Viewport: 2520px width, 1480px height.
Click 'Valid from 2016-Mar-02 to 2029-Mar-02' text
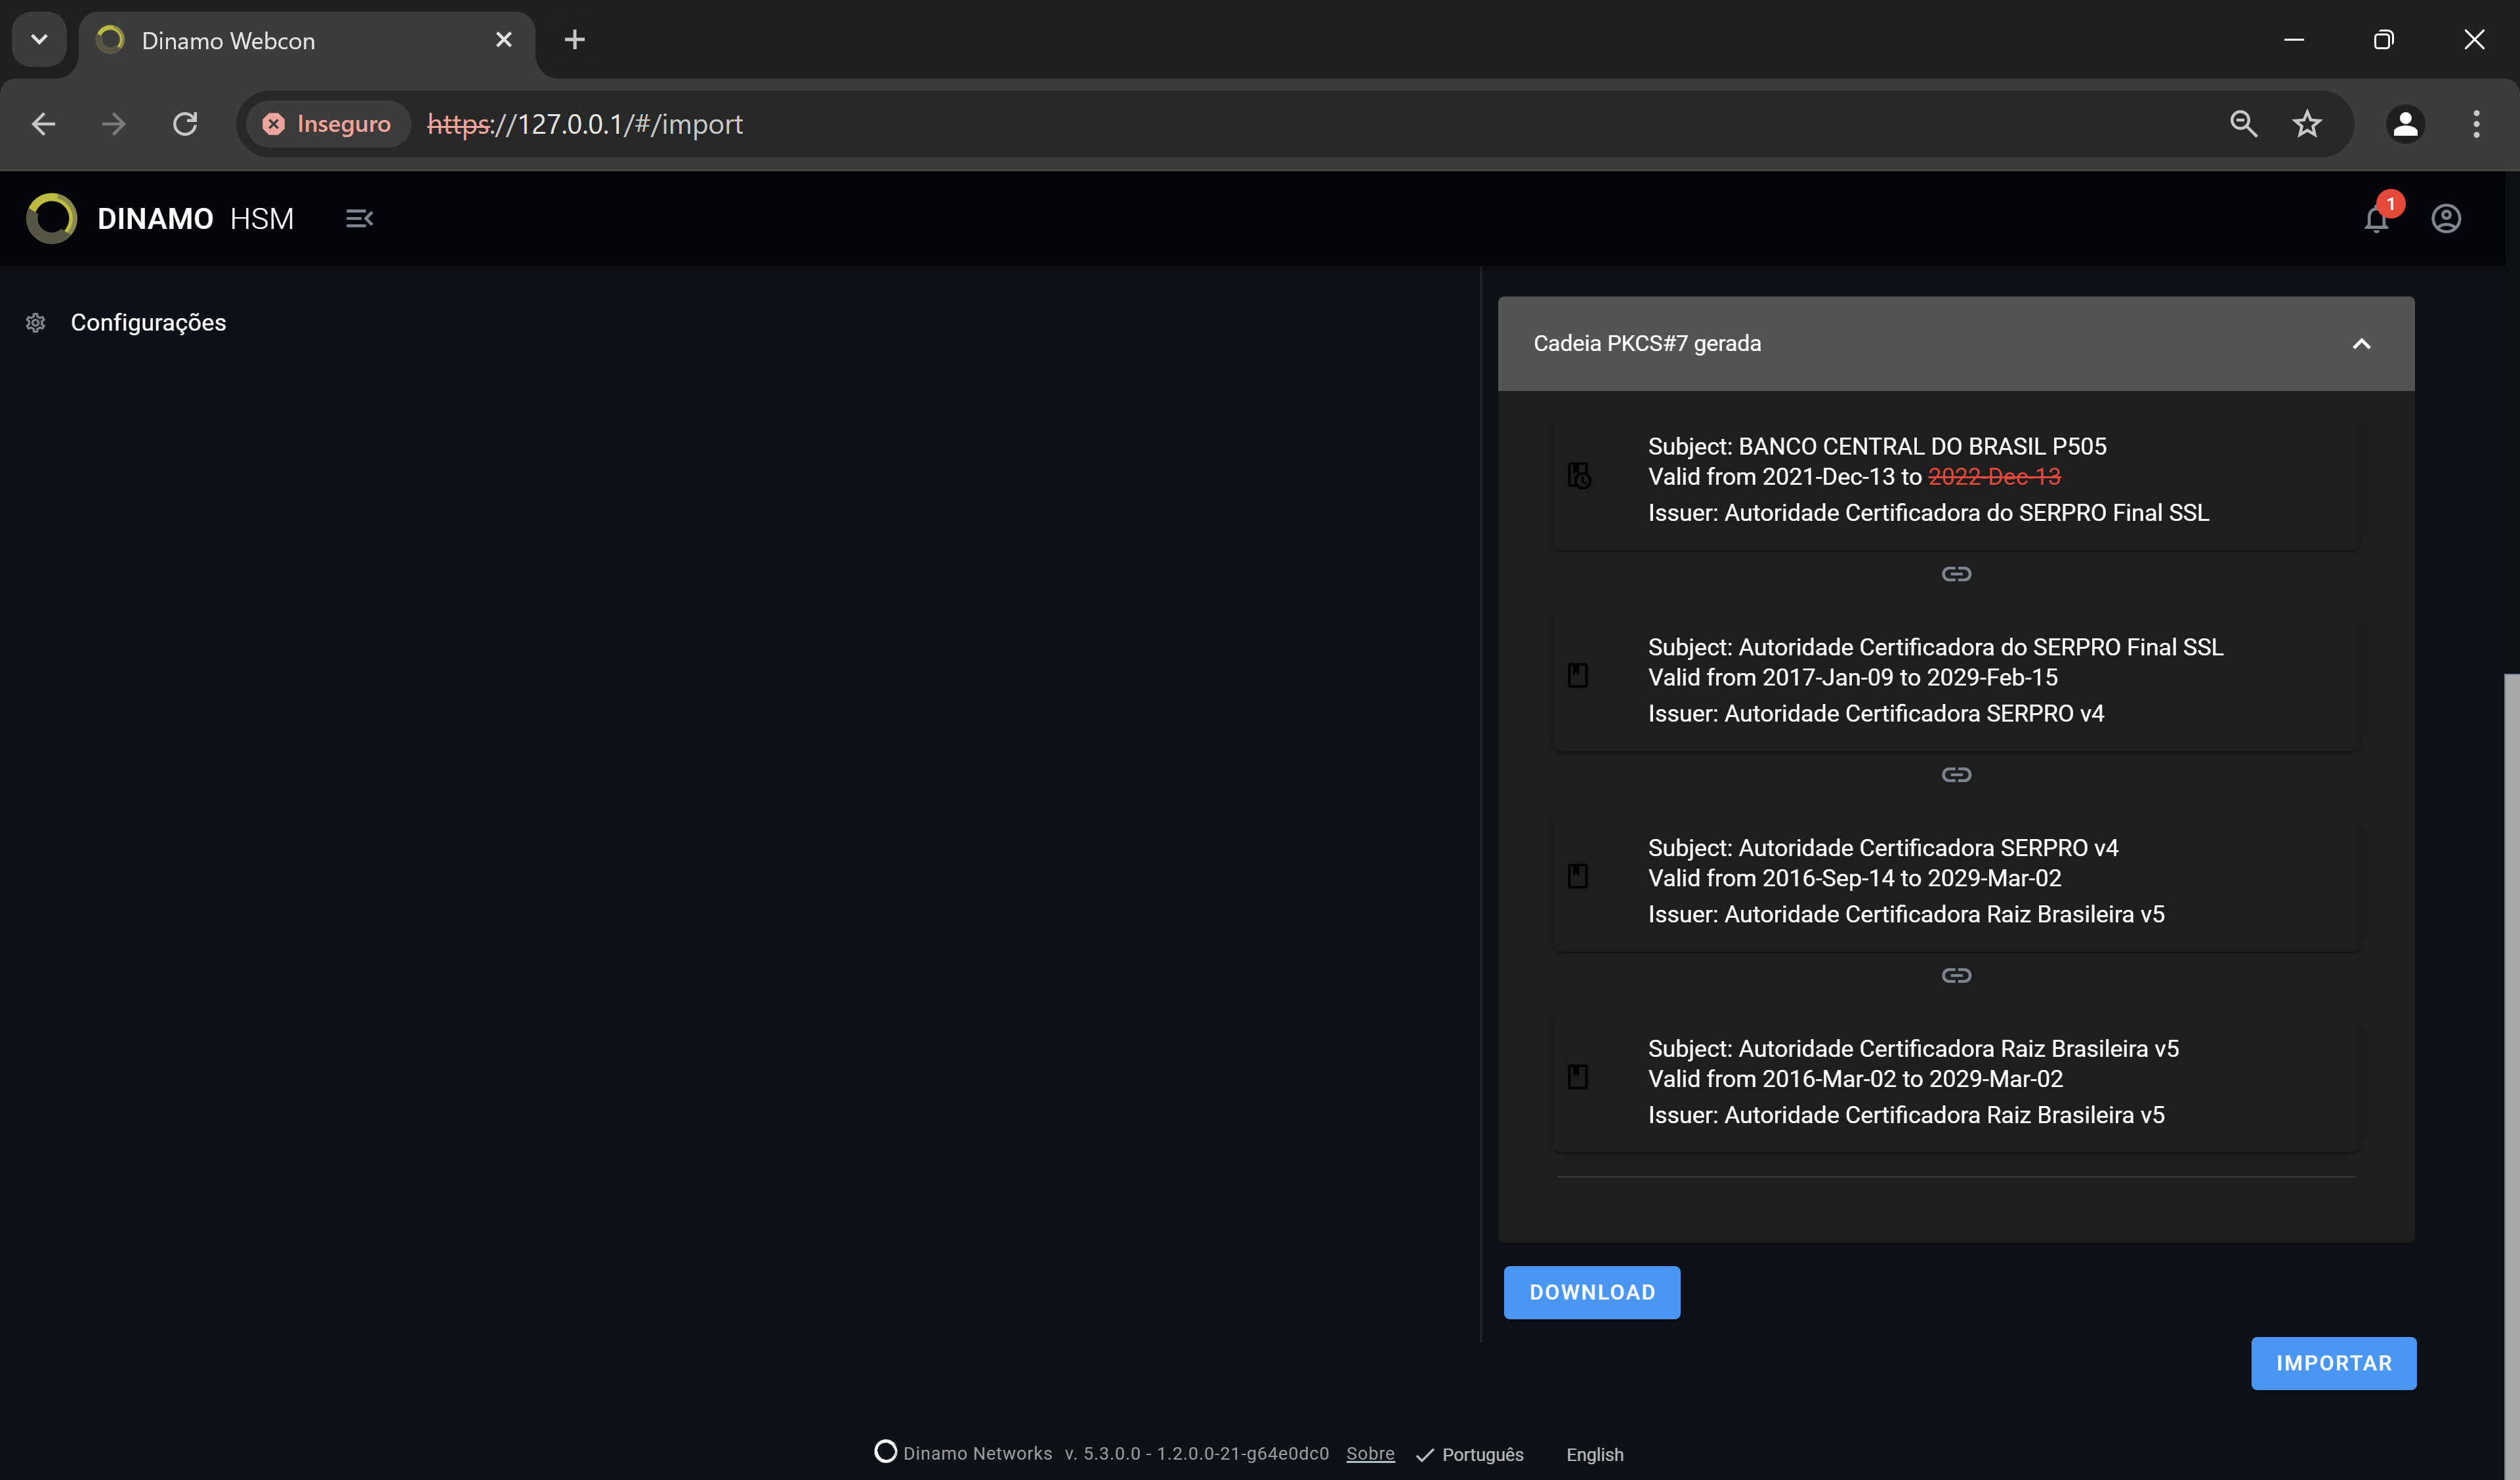pos(1856,1079)
